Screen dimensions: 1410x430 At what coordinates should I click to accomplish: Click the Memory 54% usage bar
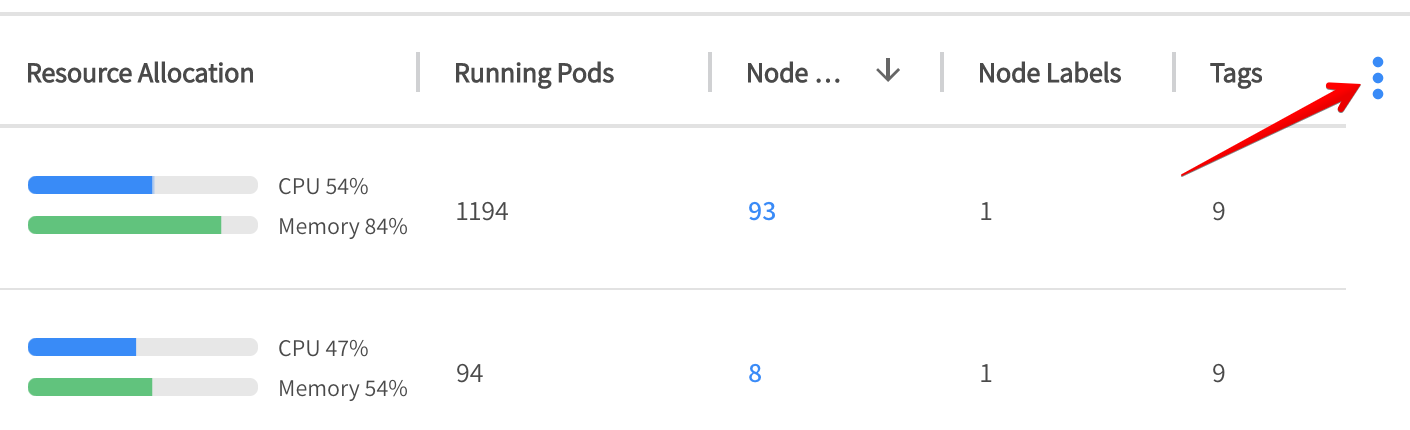(143, 387)
